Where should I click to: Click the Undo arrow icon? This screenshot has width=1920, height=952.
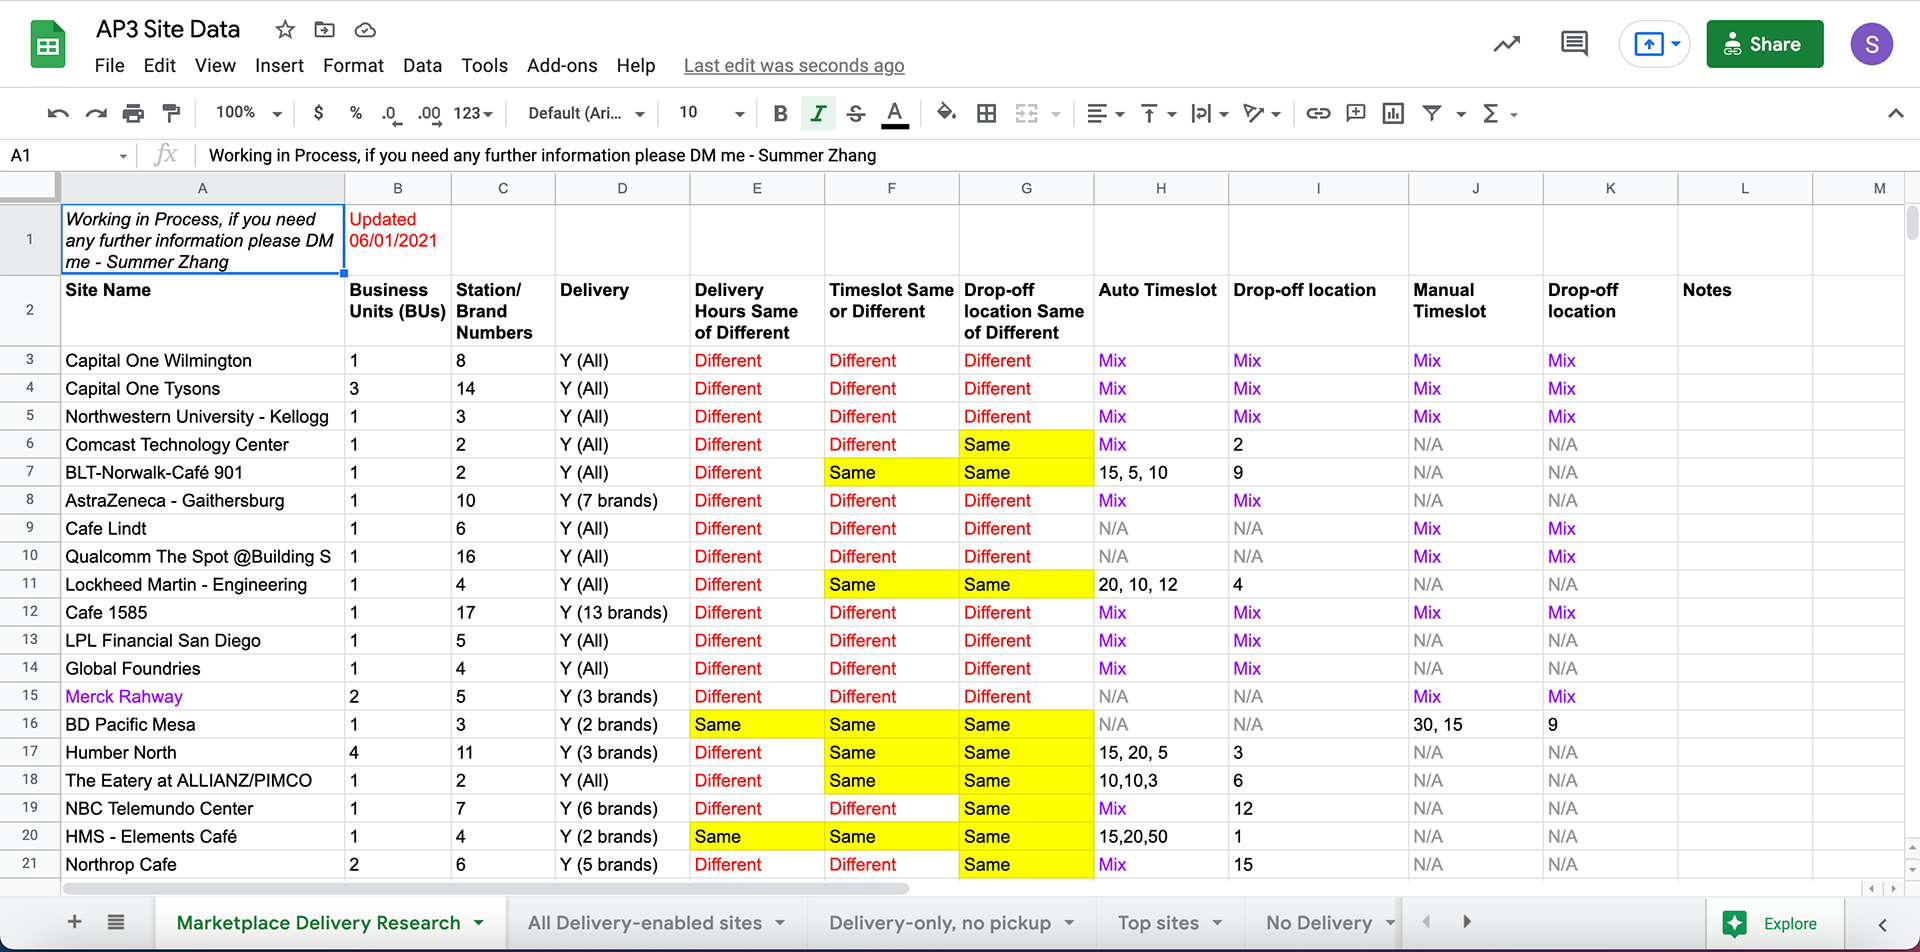click(58, 114)
